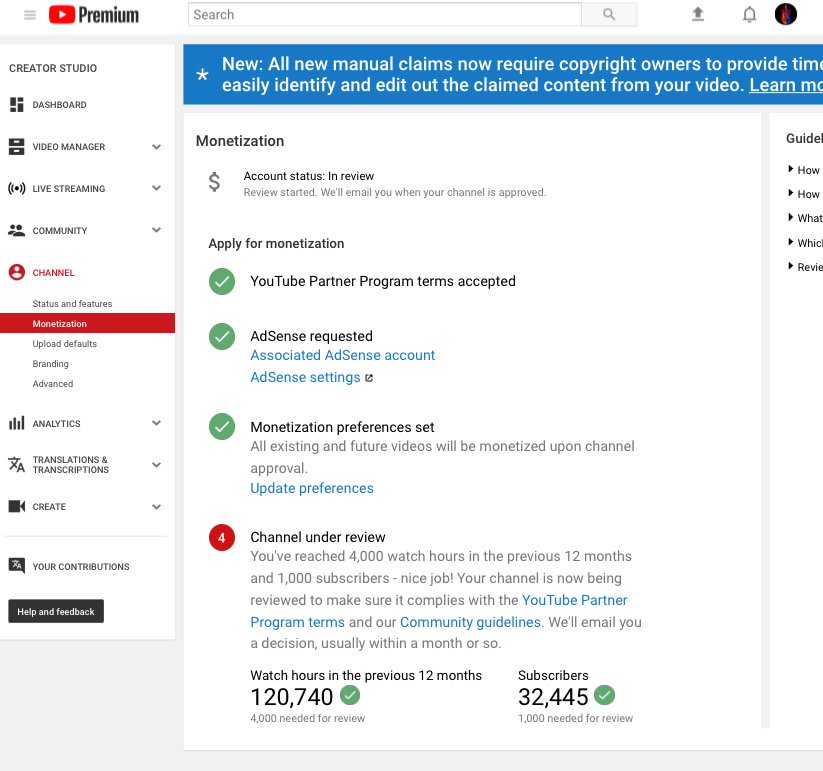Click green check beside Partner Program terms
The width and height of the screenshot is (823, 771).
click(x=222, y=281)
